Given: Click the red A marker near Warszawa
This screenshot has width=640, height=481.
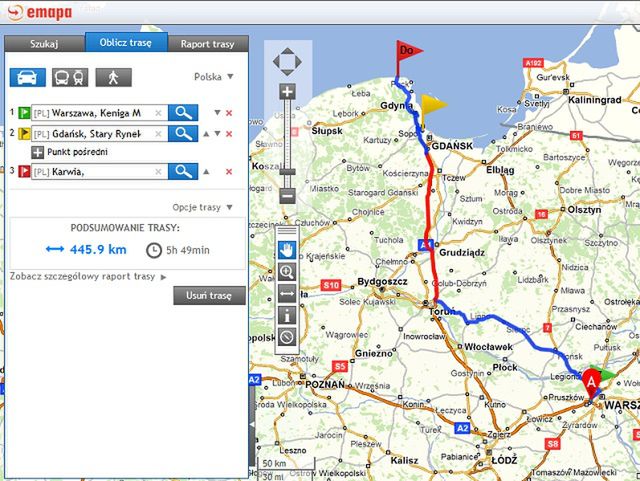Looking at the screenshot, I should pyautogui.click(x=591, y=384).
